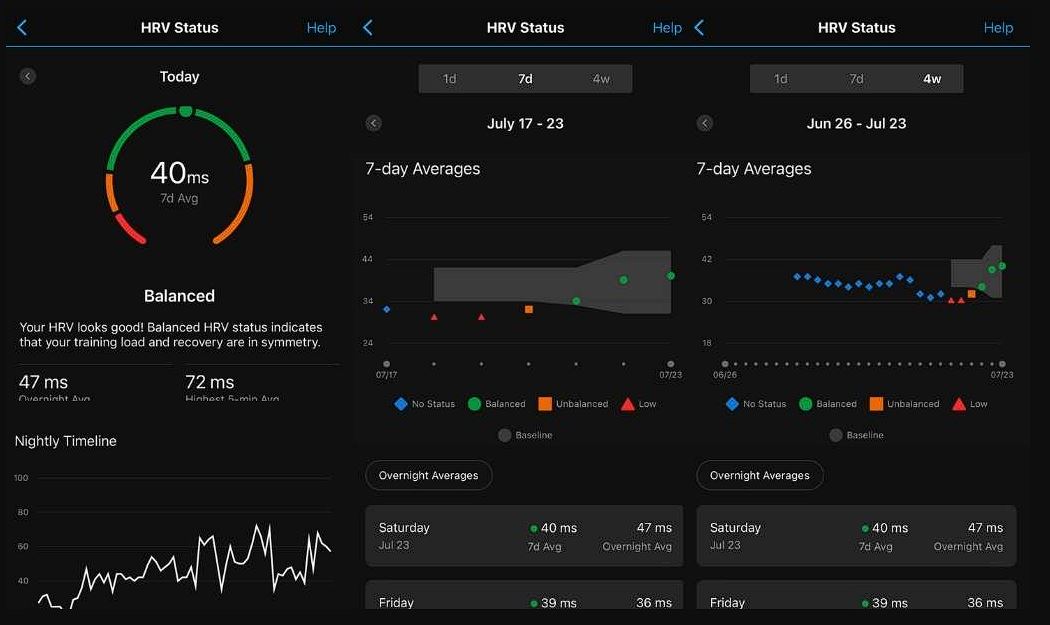Screen dimensions: 1050x625
Task: Tap orange Unbalanced legend square in 7d chart
Action: (545, 404)
